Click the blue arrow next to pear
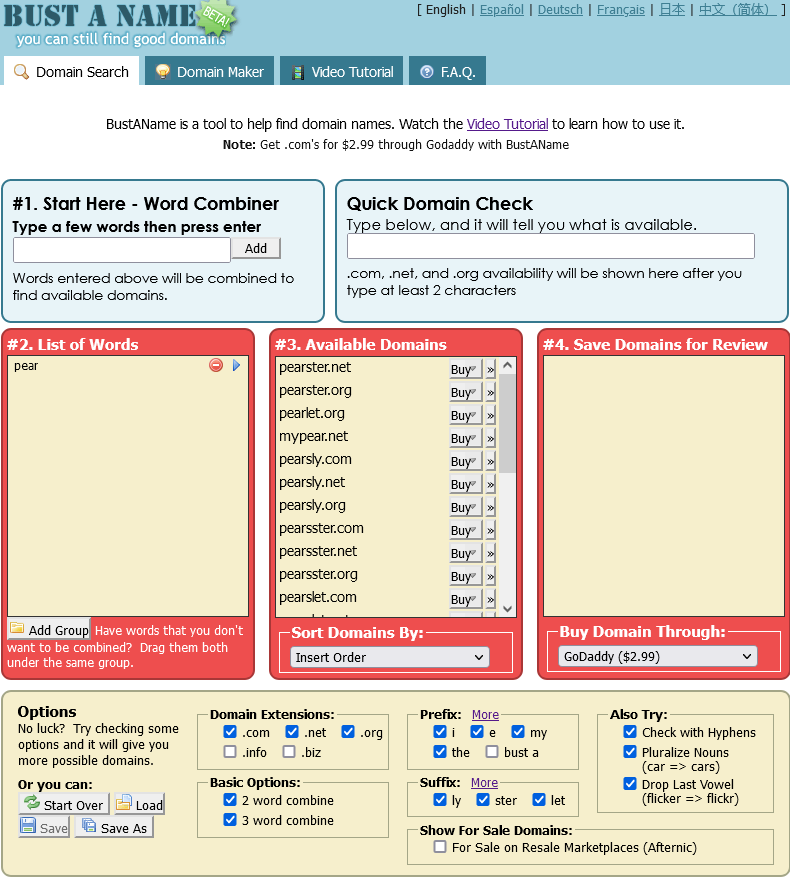The image size is (790, 878). [236, 365]
